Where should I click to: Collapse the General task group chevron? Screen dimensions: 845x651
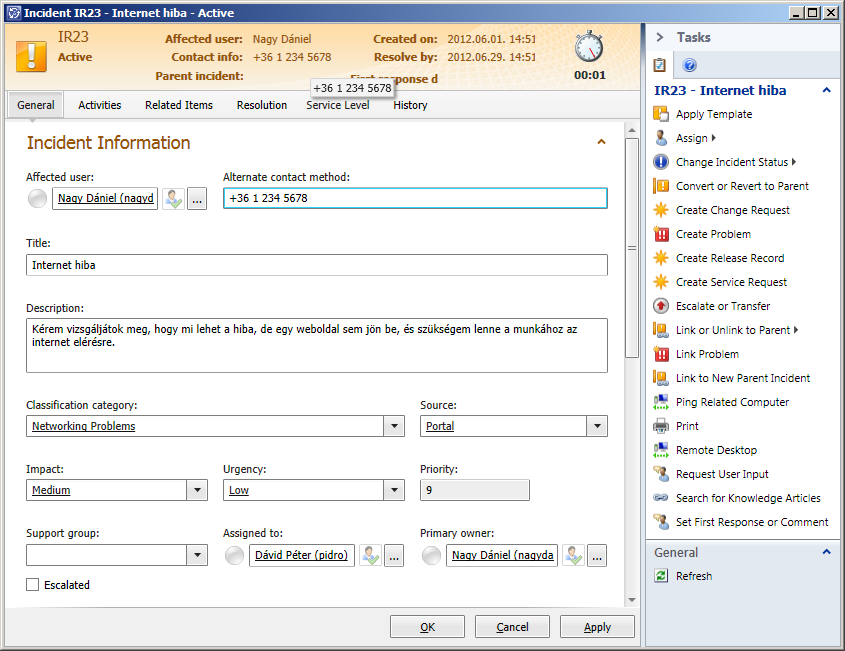click(826, 552)
